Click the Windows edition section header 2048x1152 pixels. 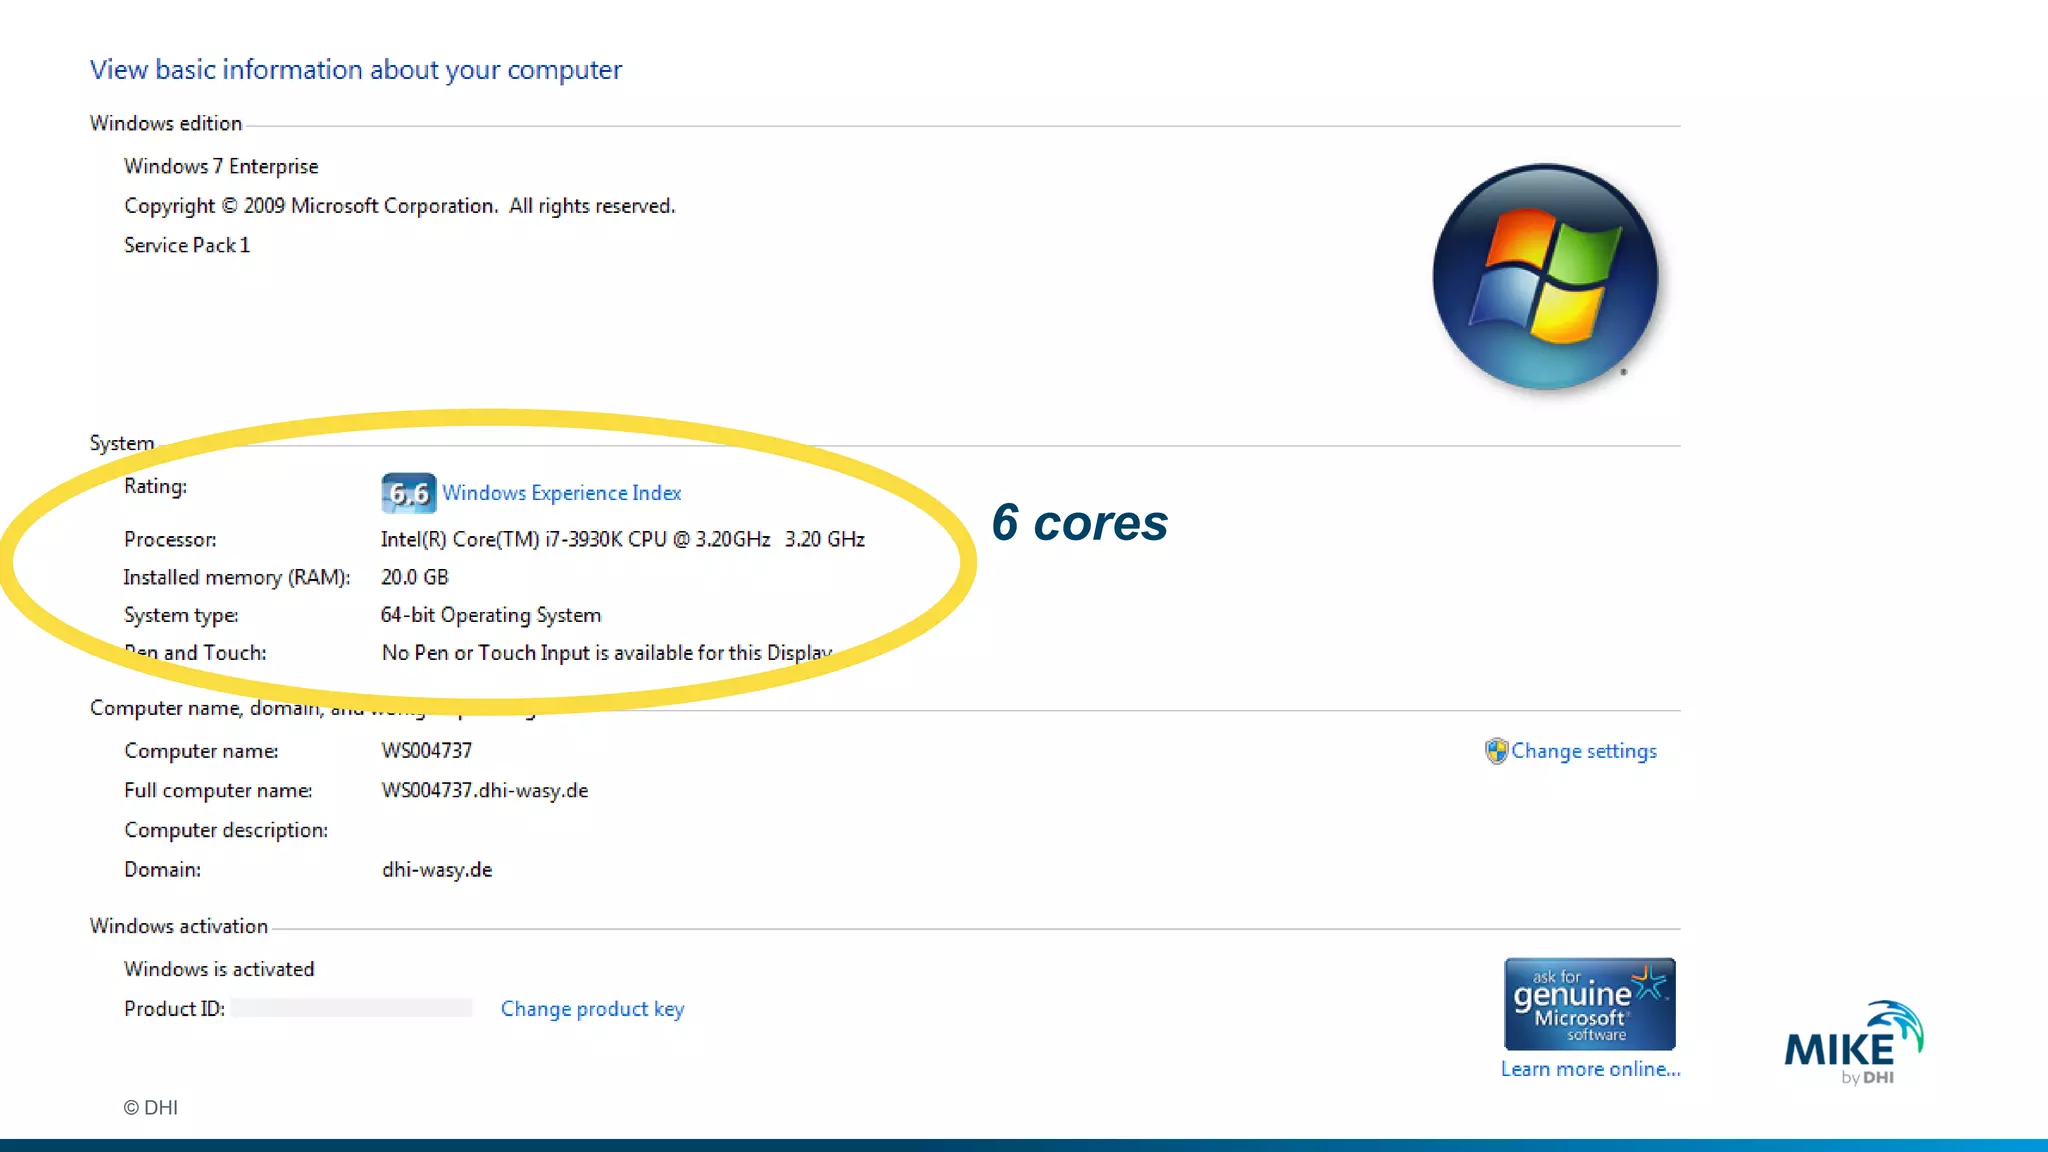pyautogui.click(x=166, y=123)
